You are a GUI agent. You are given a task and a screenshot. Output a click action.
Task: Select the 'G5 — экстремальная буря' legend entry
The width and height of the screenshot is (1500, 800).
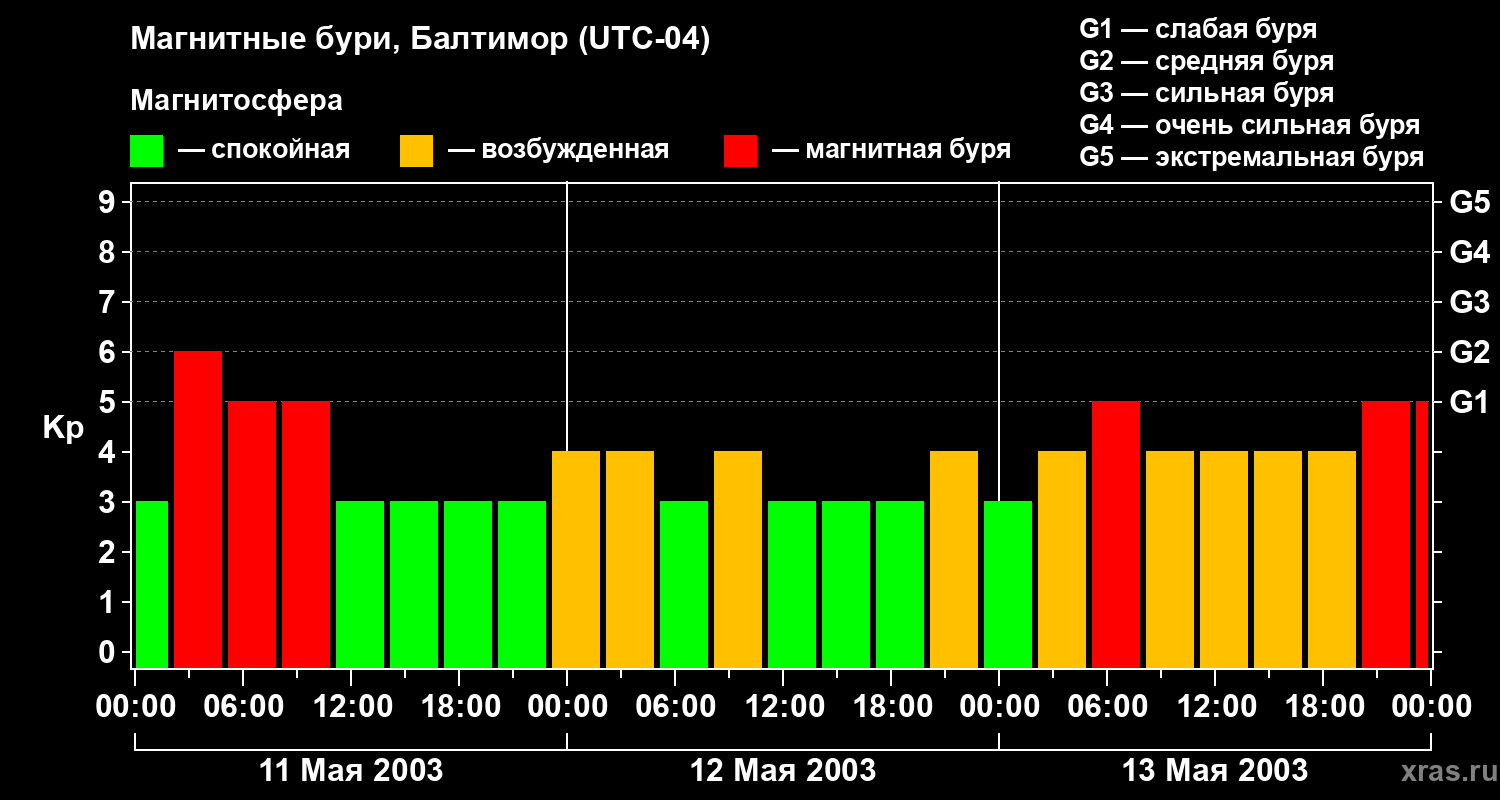pos(1251,157)
